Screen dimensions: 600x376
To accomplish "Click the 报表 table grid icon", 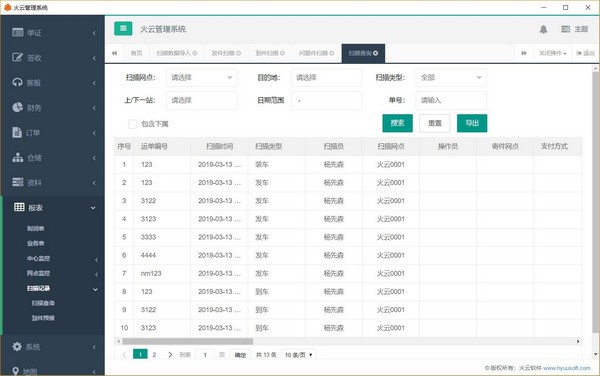I will coord(19,207).
